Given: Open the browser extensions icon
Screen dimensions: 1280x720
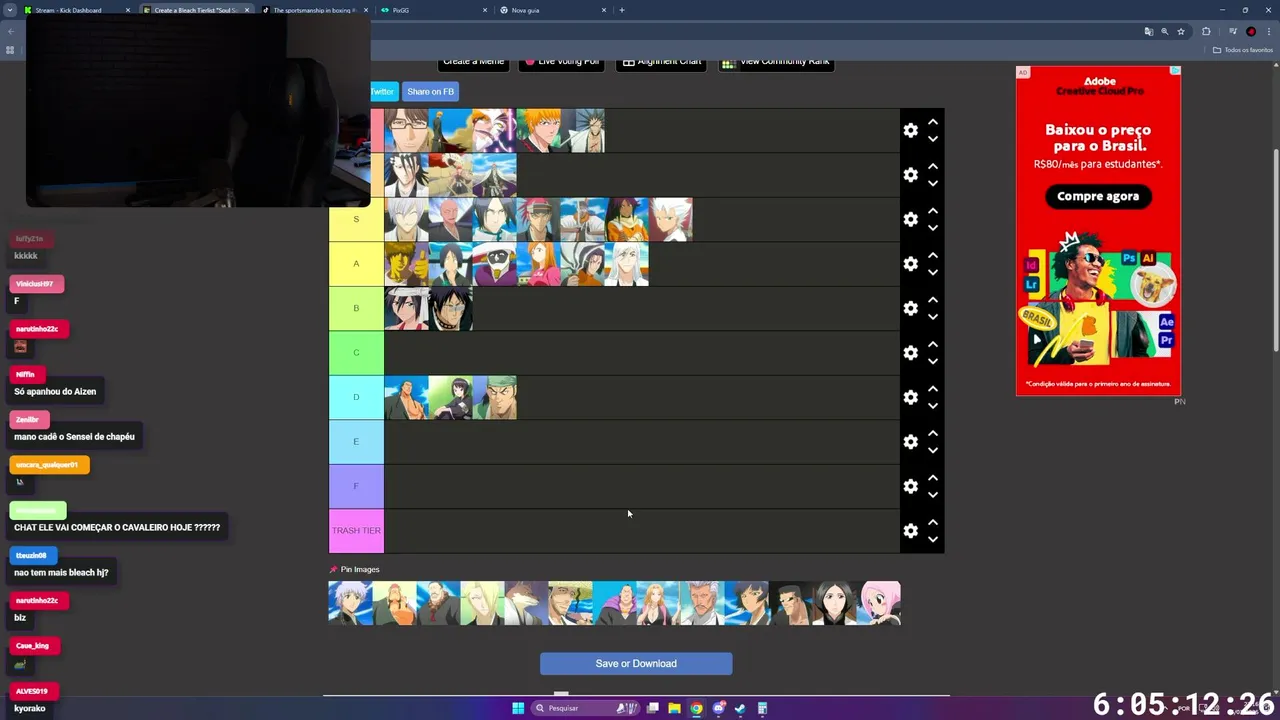Looking at the screenshot, I should click(x=1206, y=32).
